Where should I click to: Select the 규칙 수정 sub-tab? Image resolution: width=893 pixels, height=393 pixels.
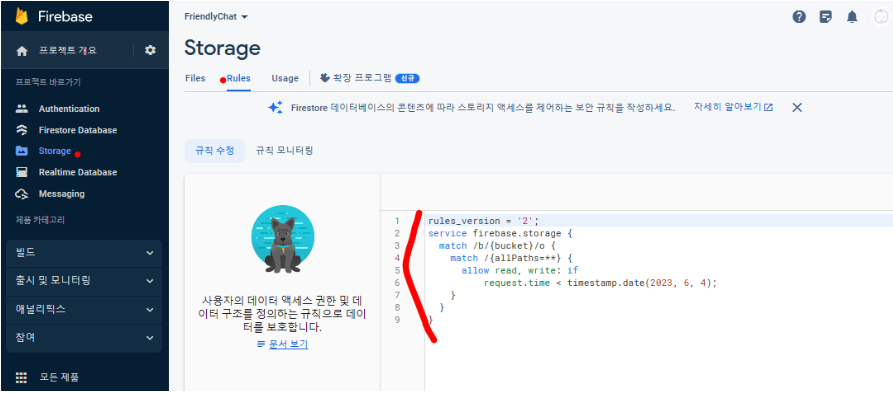(215, 151)
